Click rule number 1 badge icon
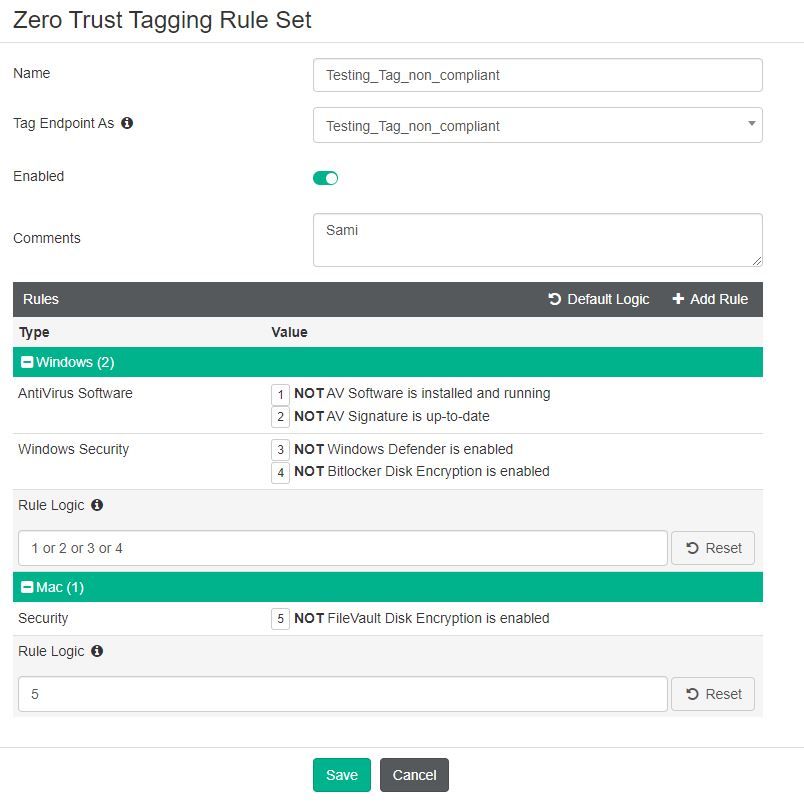 tap(281, 394)
